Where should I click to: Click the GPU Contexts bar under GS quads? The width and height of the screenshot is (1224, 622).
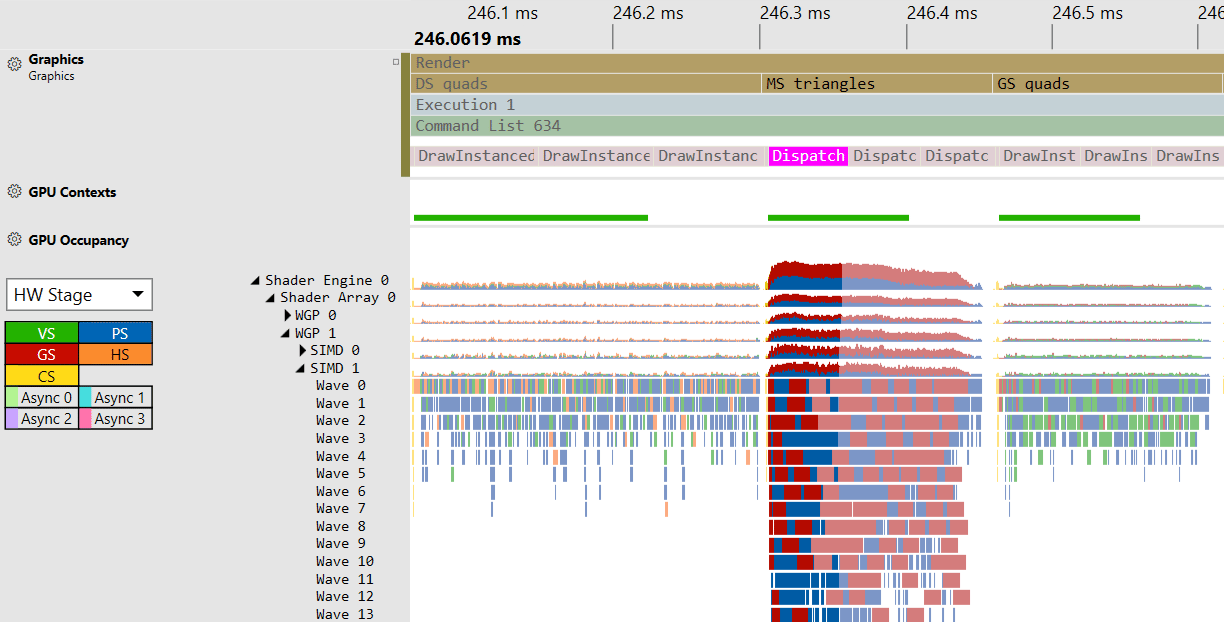pyautogui.click(x=1069, y=217)
